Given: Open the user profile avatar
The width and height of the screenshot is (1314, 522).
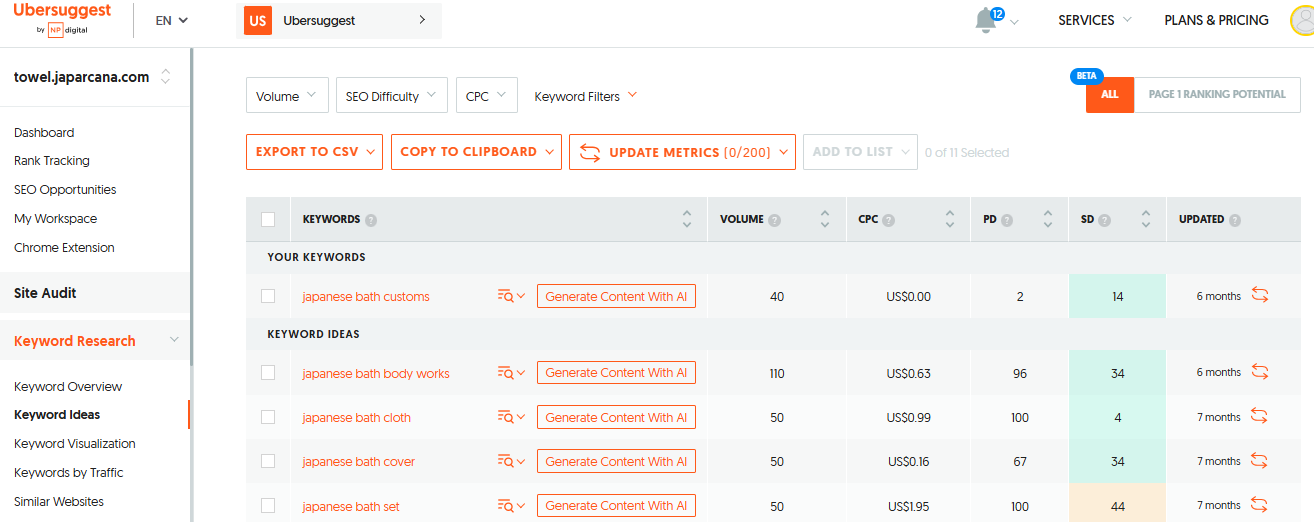Looking at the screenshot, I should [1303, 20].
